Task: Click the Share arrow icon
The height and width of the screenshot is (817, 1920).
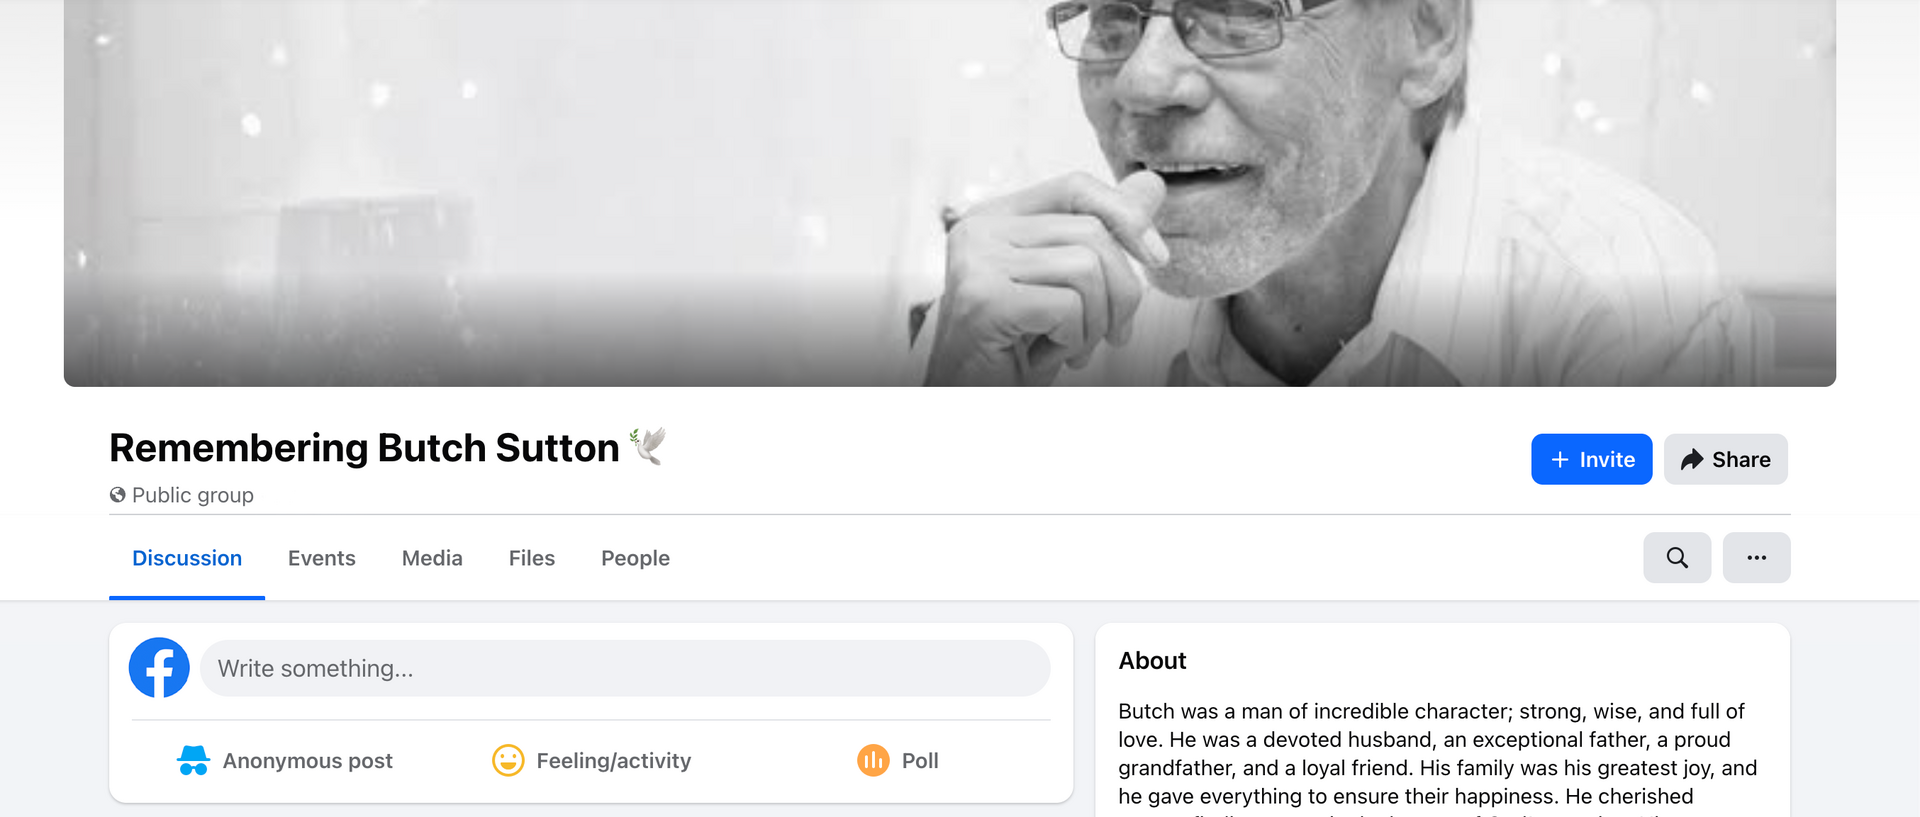Action: tap(1692, 460)
